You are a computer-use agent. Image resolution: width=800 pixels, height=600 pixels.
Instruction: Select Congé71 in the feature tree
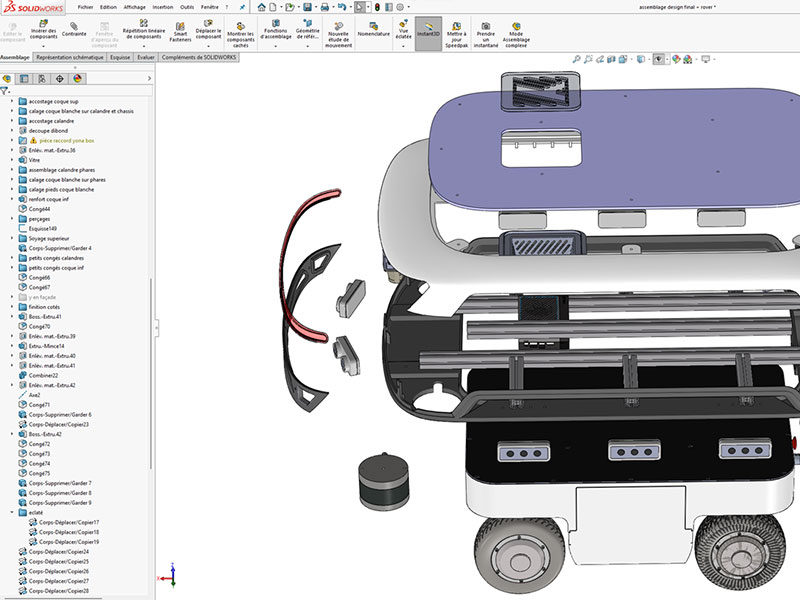click(x=40, y=405)
